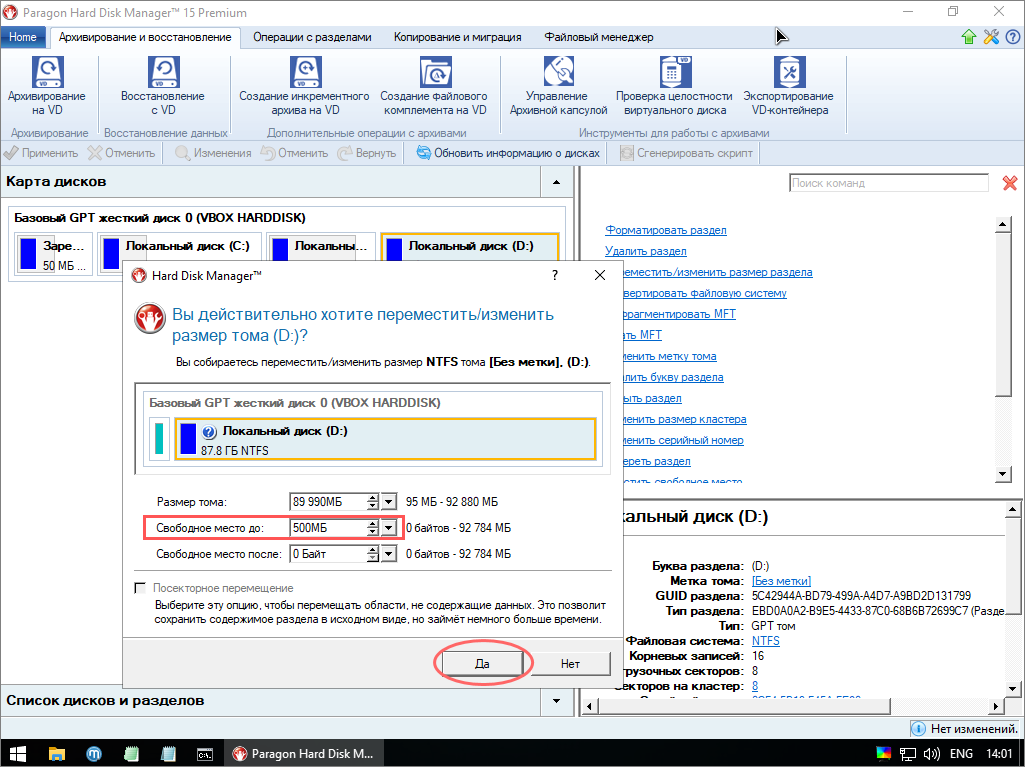
Task: Open Свободное место до units dropdown
Action: pyautogui.click(x=388, y=528)
